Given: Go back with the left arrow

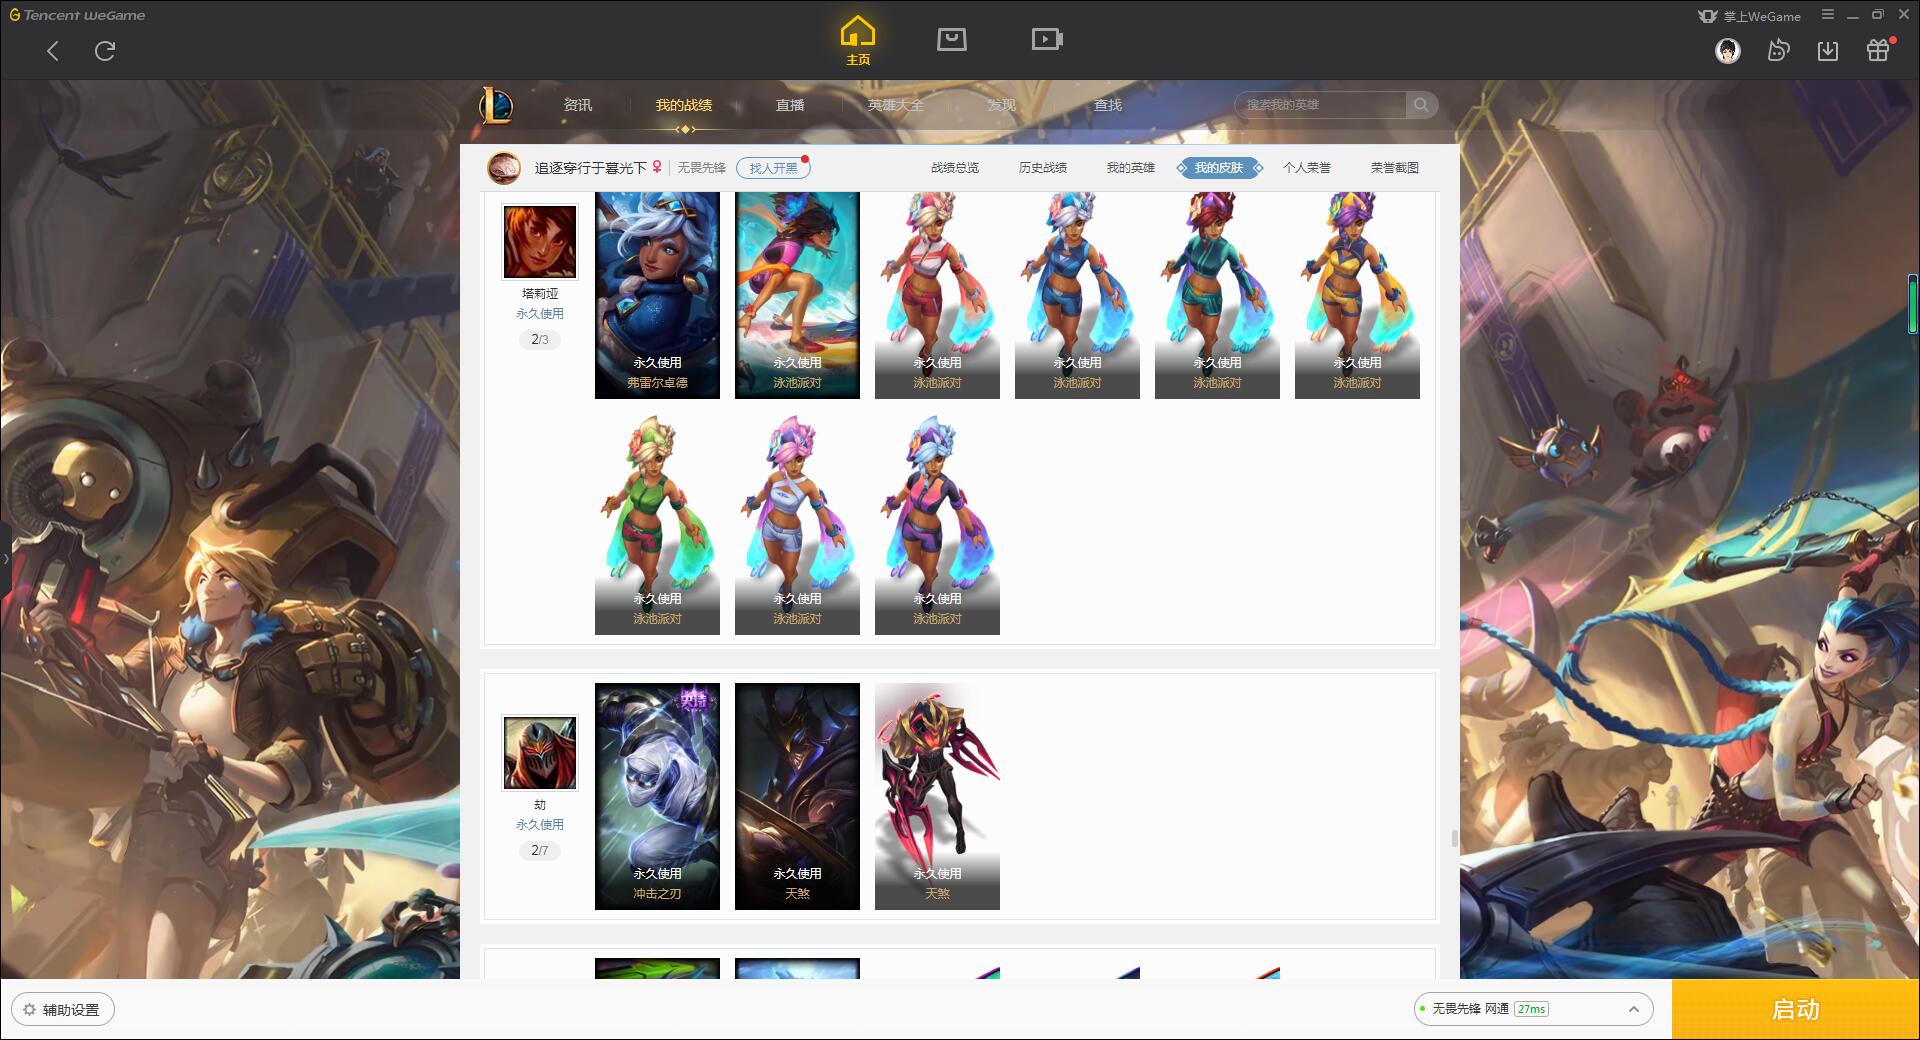Looking at the screenshot, I should click(53, 51).
